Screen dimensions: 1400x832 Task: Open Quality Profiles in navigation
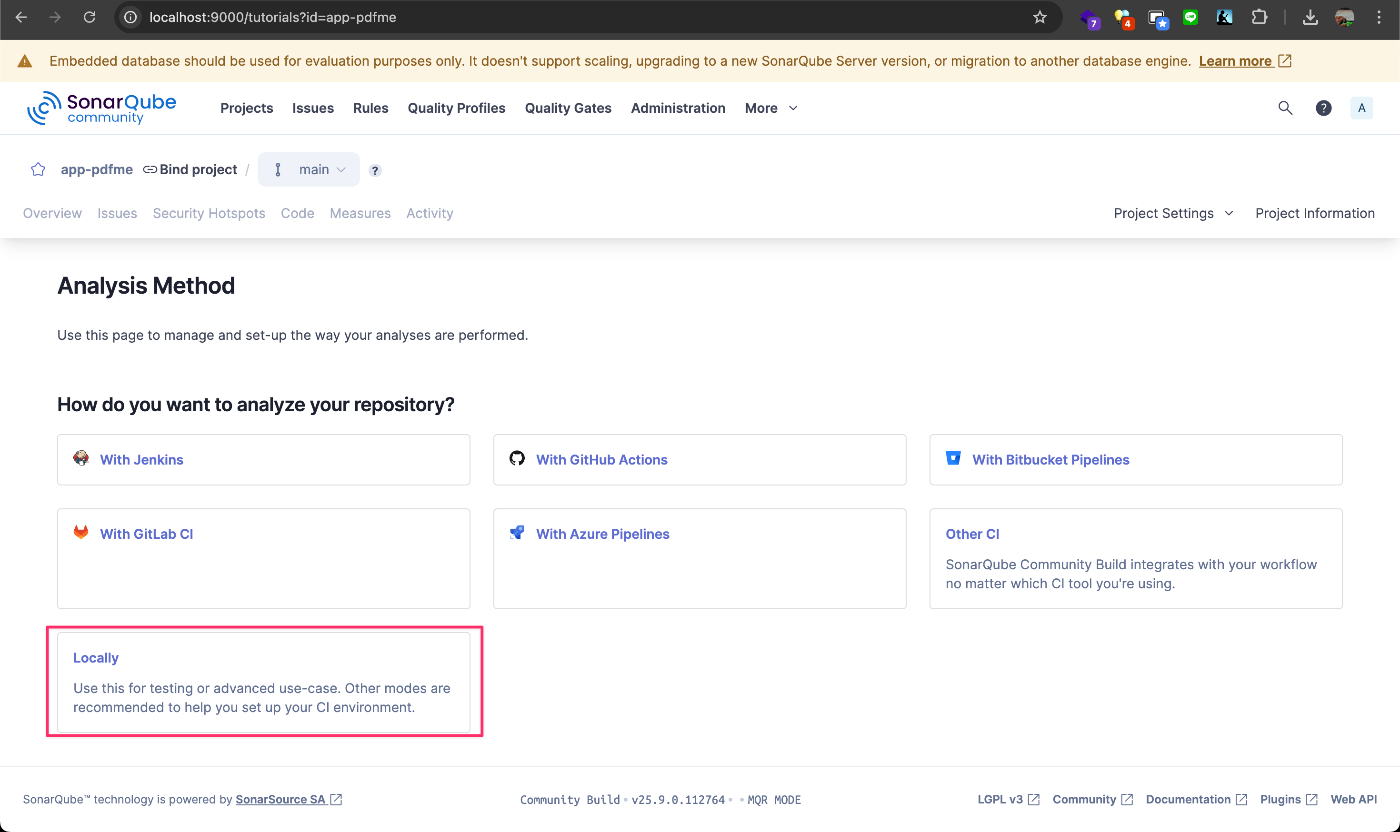456,108
